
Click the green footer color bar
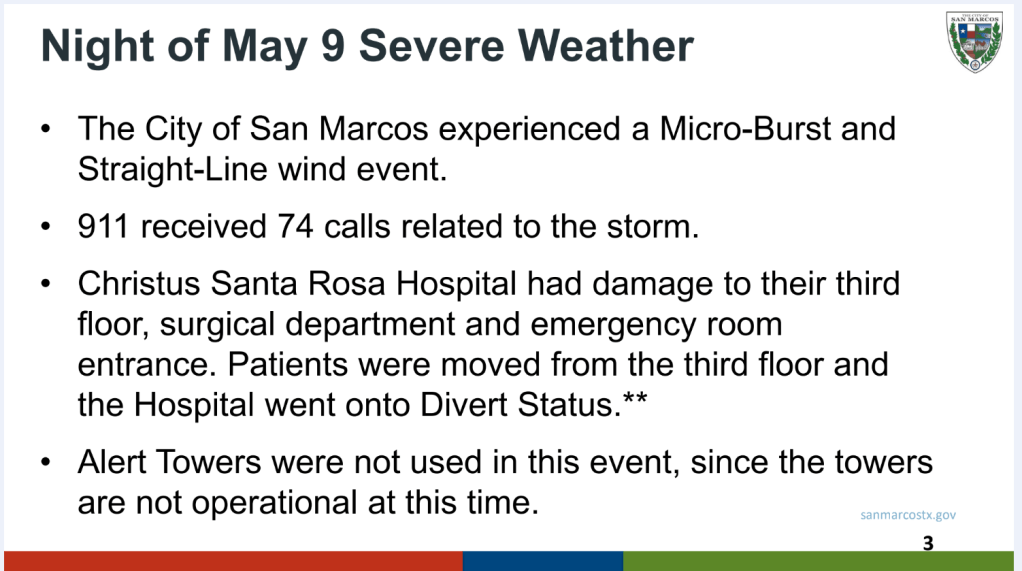[x=818, y=560]
